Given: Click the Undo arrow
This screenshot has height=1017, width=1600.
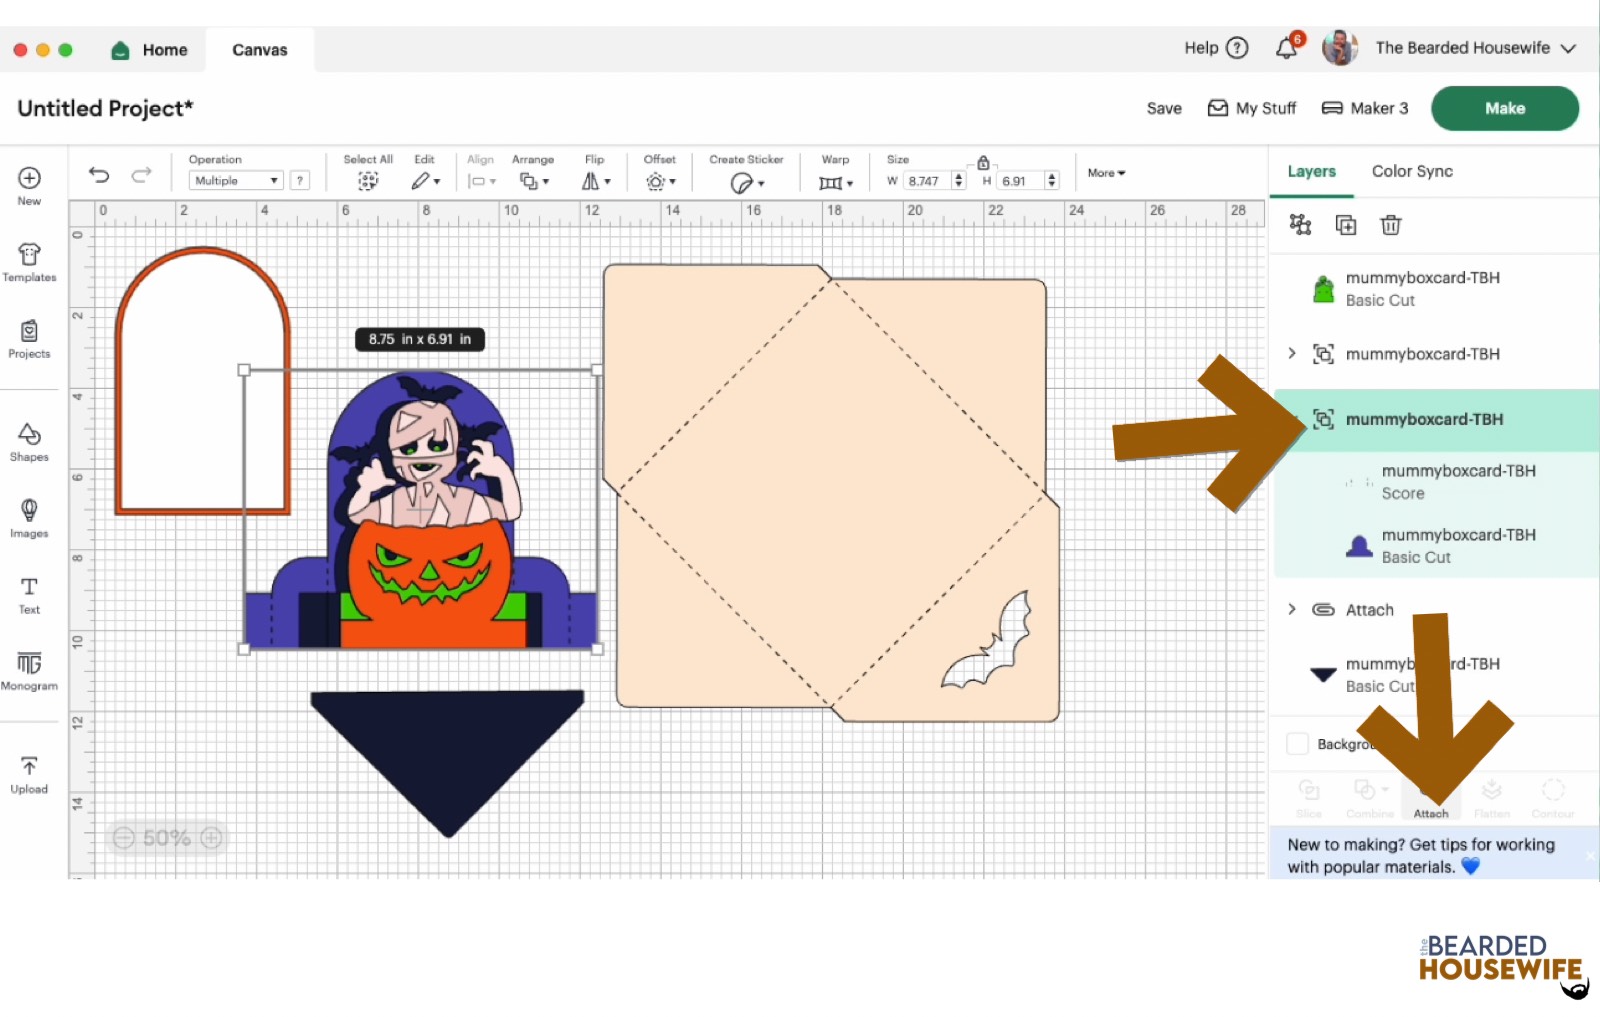Looking at the screenshot, I should 99,175.
